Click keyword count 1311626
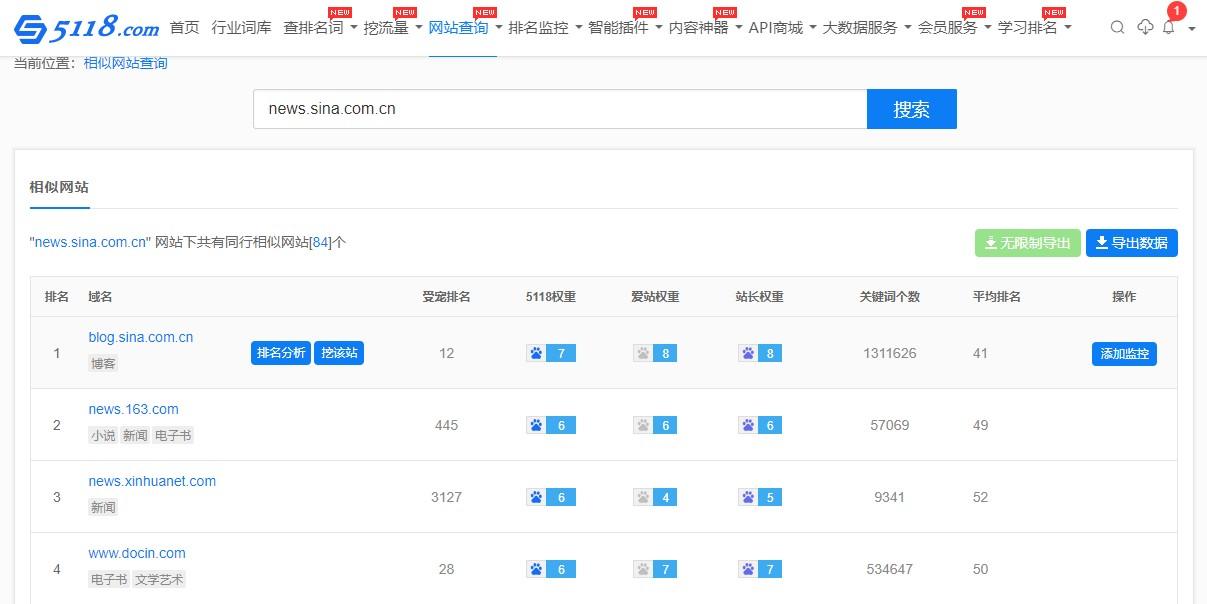1207x604 pixels. [x=890, y=353]
